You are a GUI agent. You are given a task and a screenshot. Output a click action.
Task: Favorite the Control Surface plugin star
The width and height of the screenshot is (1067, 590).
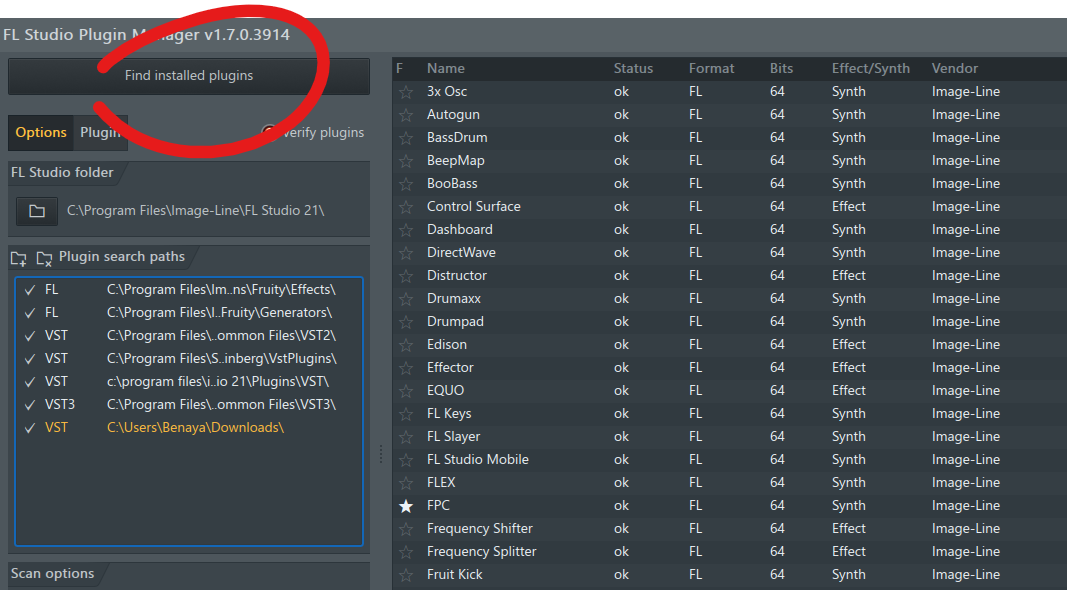pyautogui.click(x=406, y=207)
